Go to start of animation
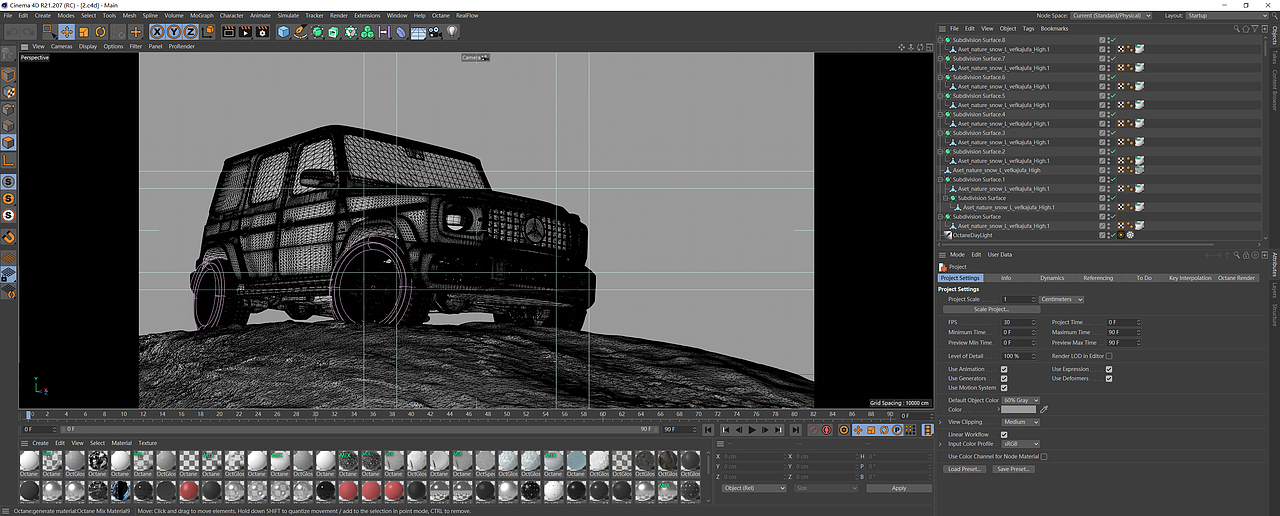This screenshot has height=516, width=1280. pyautogui.click(x=708, y=430)
